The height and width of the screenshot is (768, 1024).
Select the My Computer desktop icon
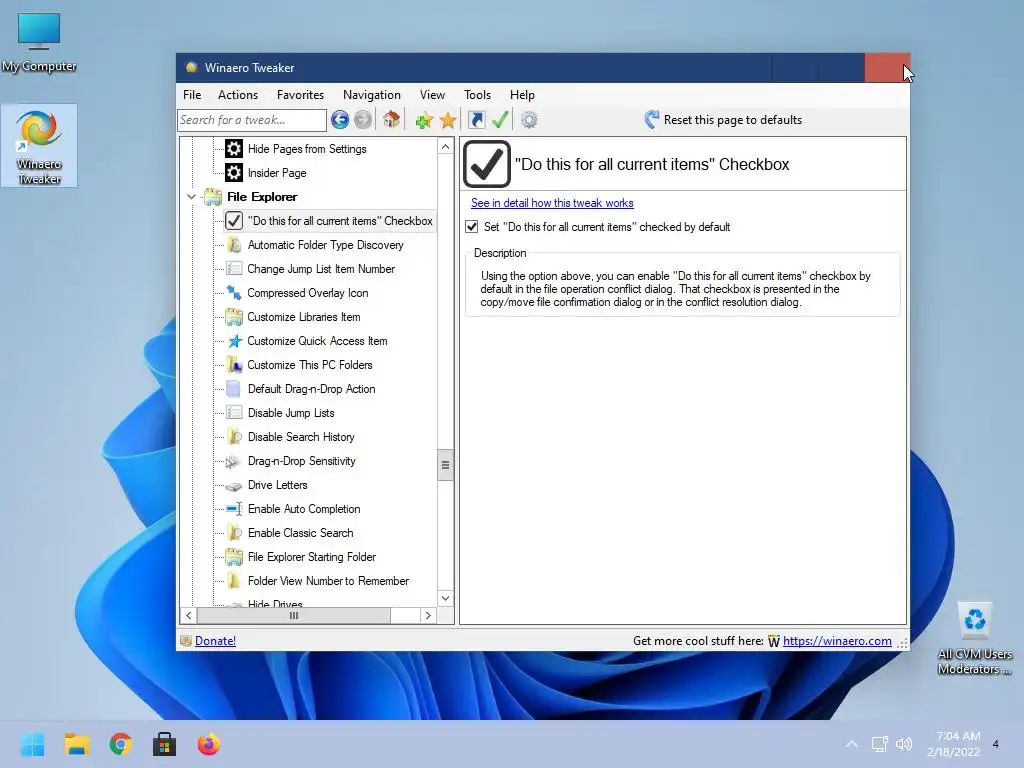tap(39, 42)
